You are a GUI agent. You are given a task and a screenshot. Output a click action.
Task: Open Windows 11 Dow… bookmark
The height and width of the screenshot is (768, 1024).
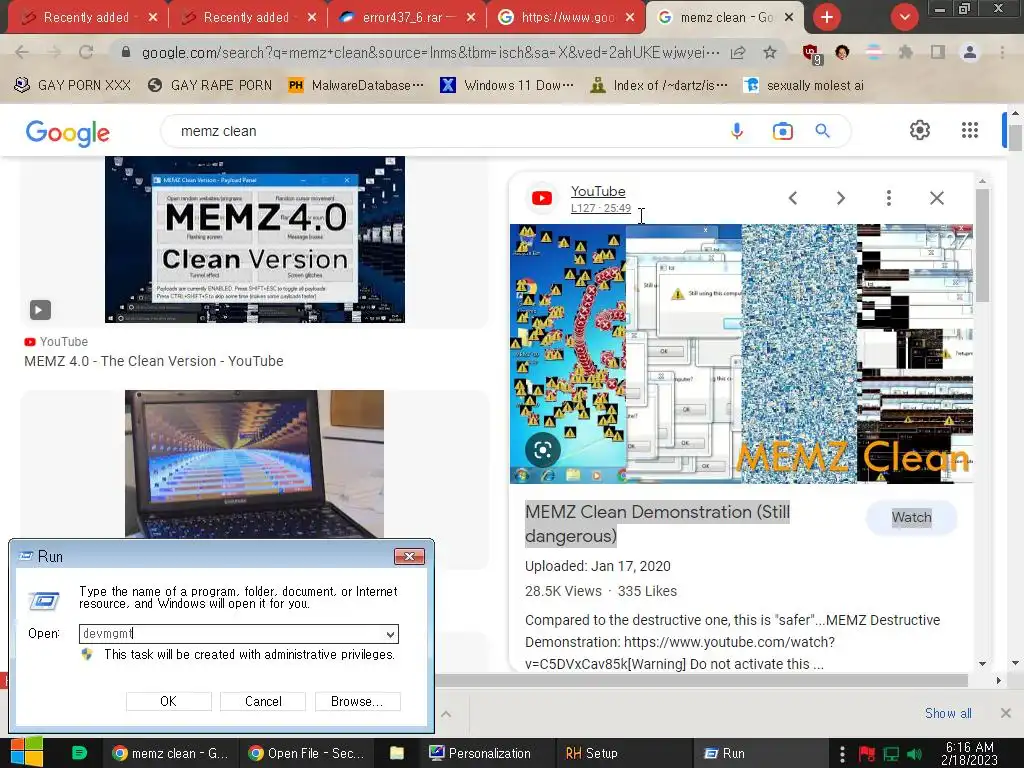point(507,86)
